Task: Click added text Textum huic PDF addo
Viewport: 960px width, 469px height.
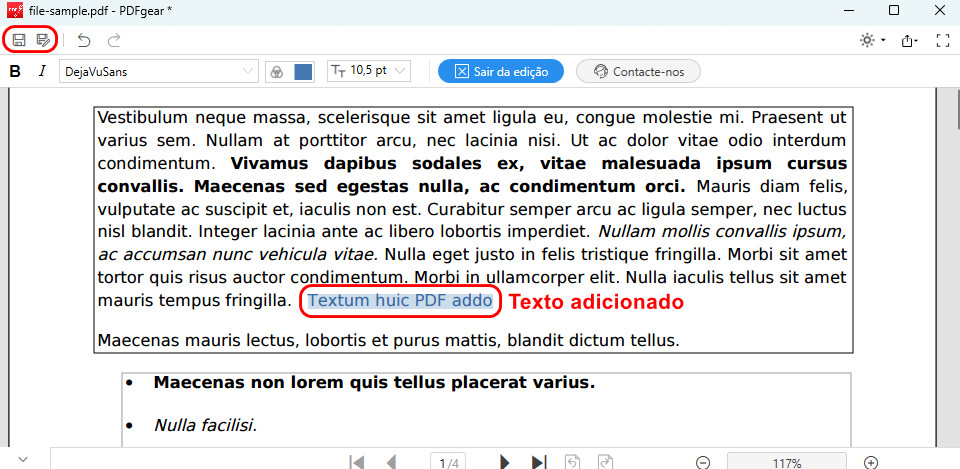Action: (400, 301)
